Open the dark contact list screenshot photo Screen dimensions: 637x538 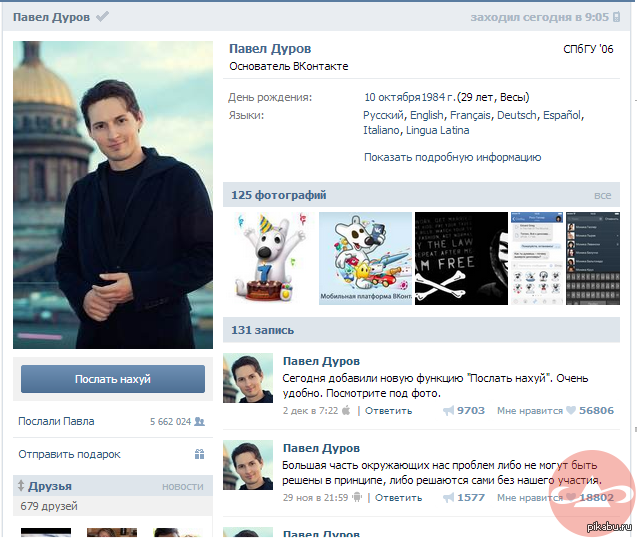pos(593,258)
